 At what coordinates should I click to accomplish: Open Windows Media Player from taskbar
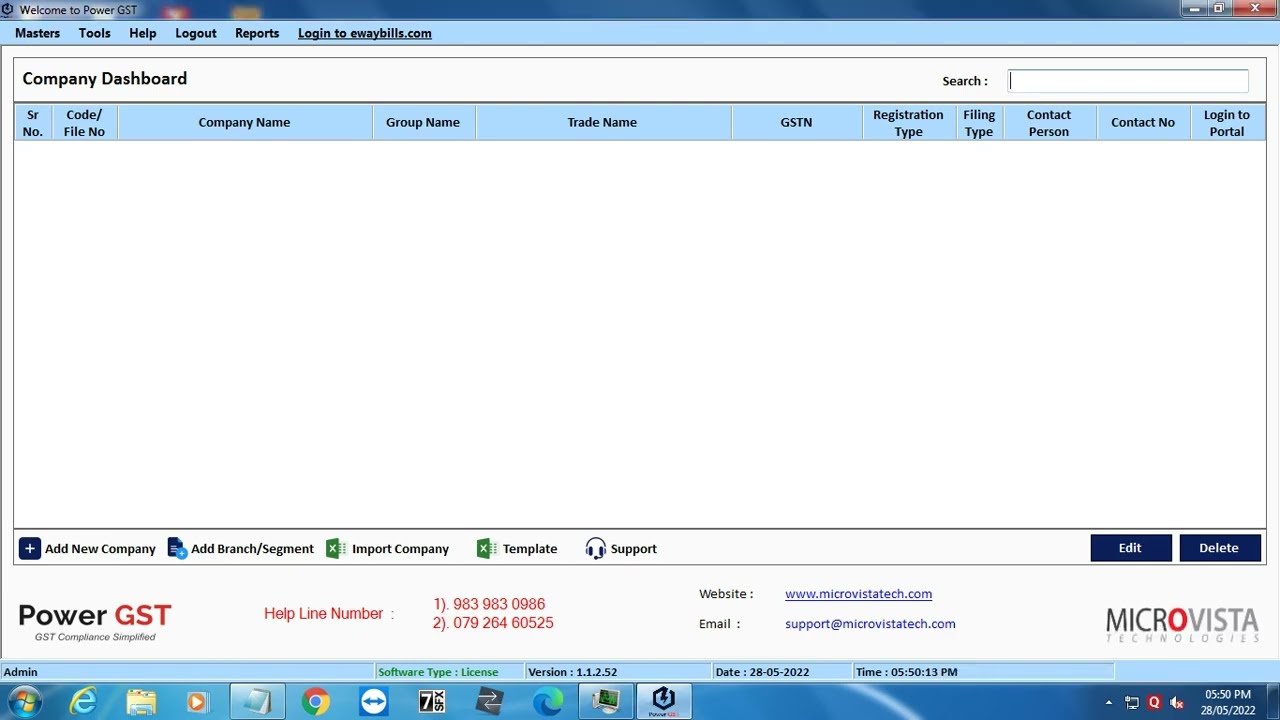point(197,702)
